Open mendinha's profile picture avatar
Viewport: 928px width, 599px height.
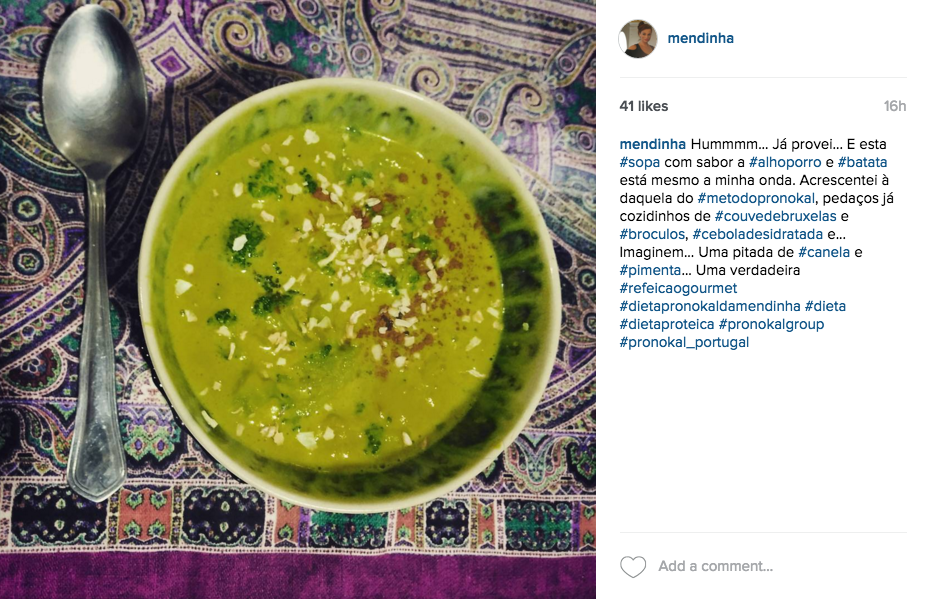click(637, 38)
